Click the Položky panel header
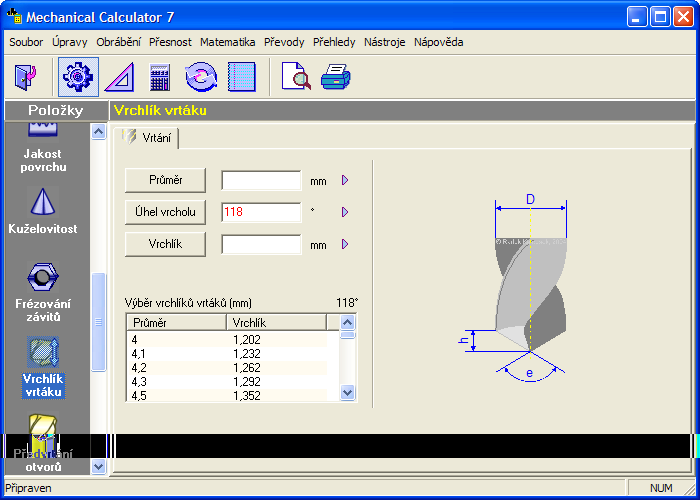Viewport: 700px width, 500px height. tap(56, 110)
